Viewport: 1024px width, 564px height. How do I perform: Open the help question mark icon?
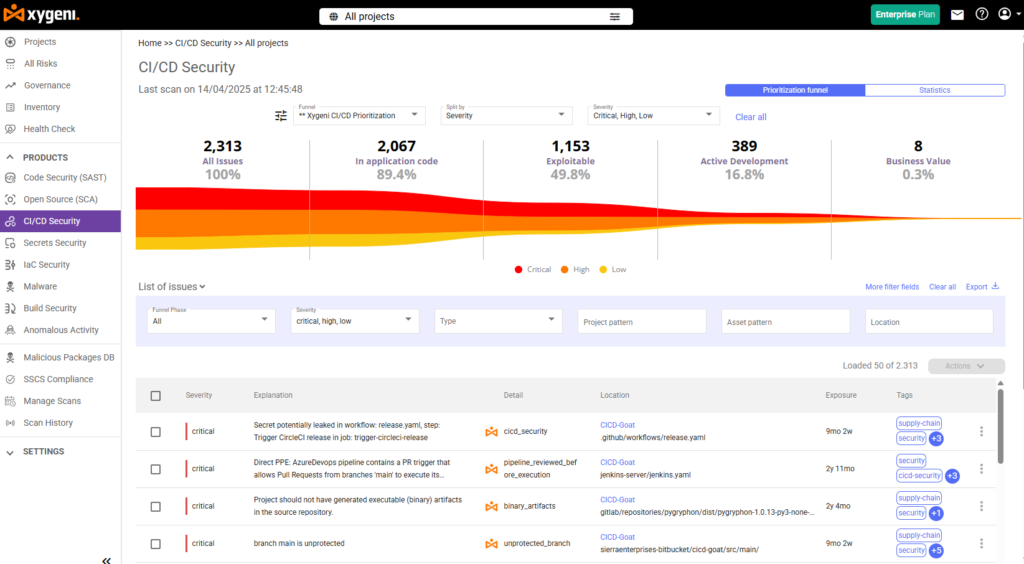(982, 14)
